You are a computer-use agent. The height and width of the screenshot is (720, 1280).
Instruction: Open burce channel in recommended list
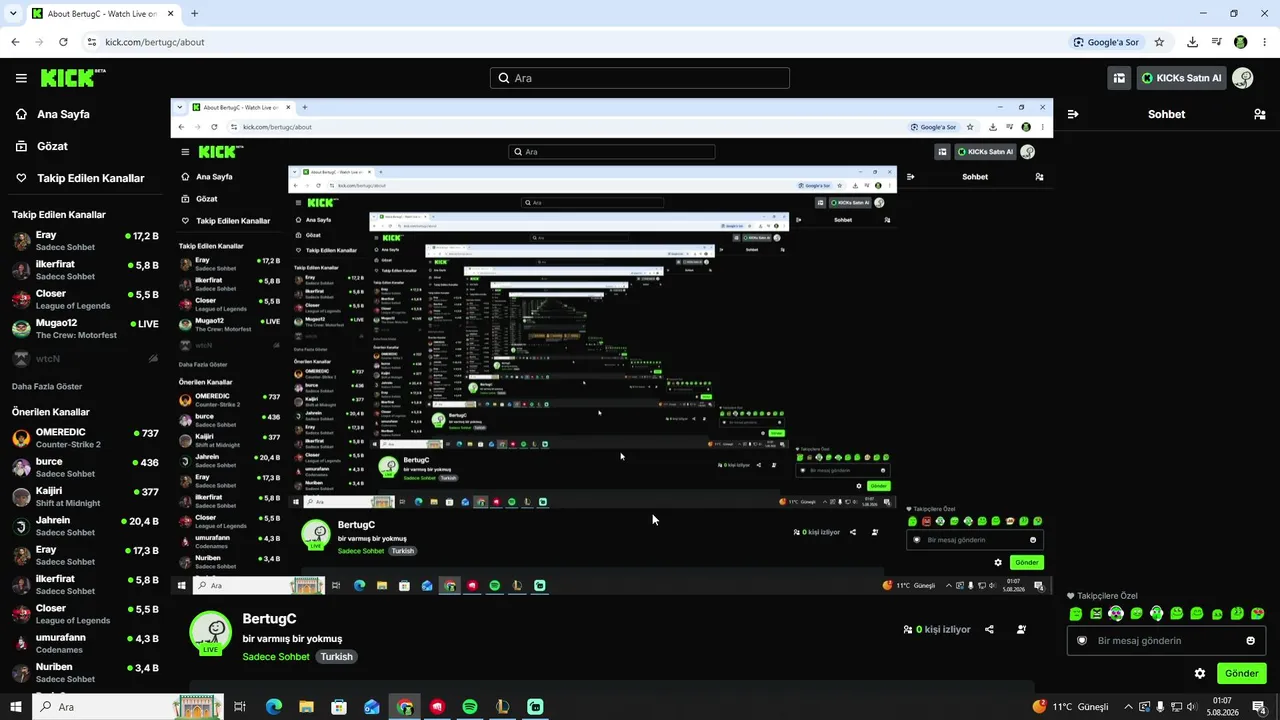point(85,467)
